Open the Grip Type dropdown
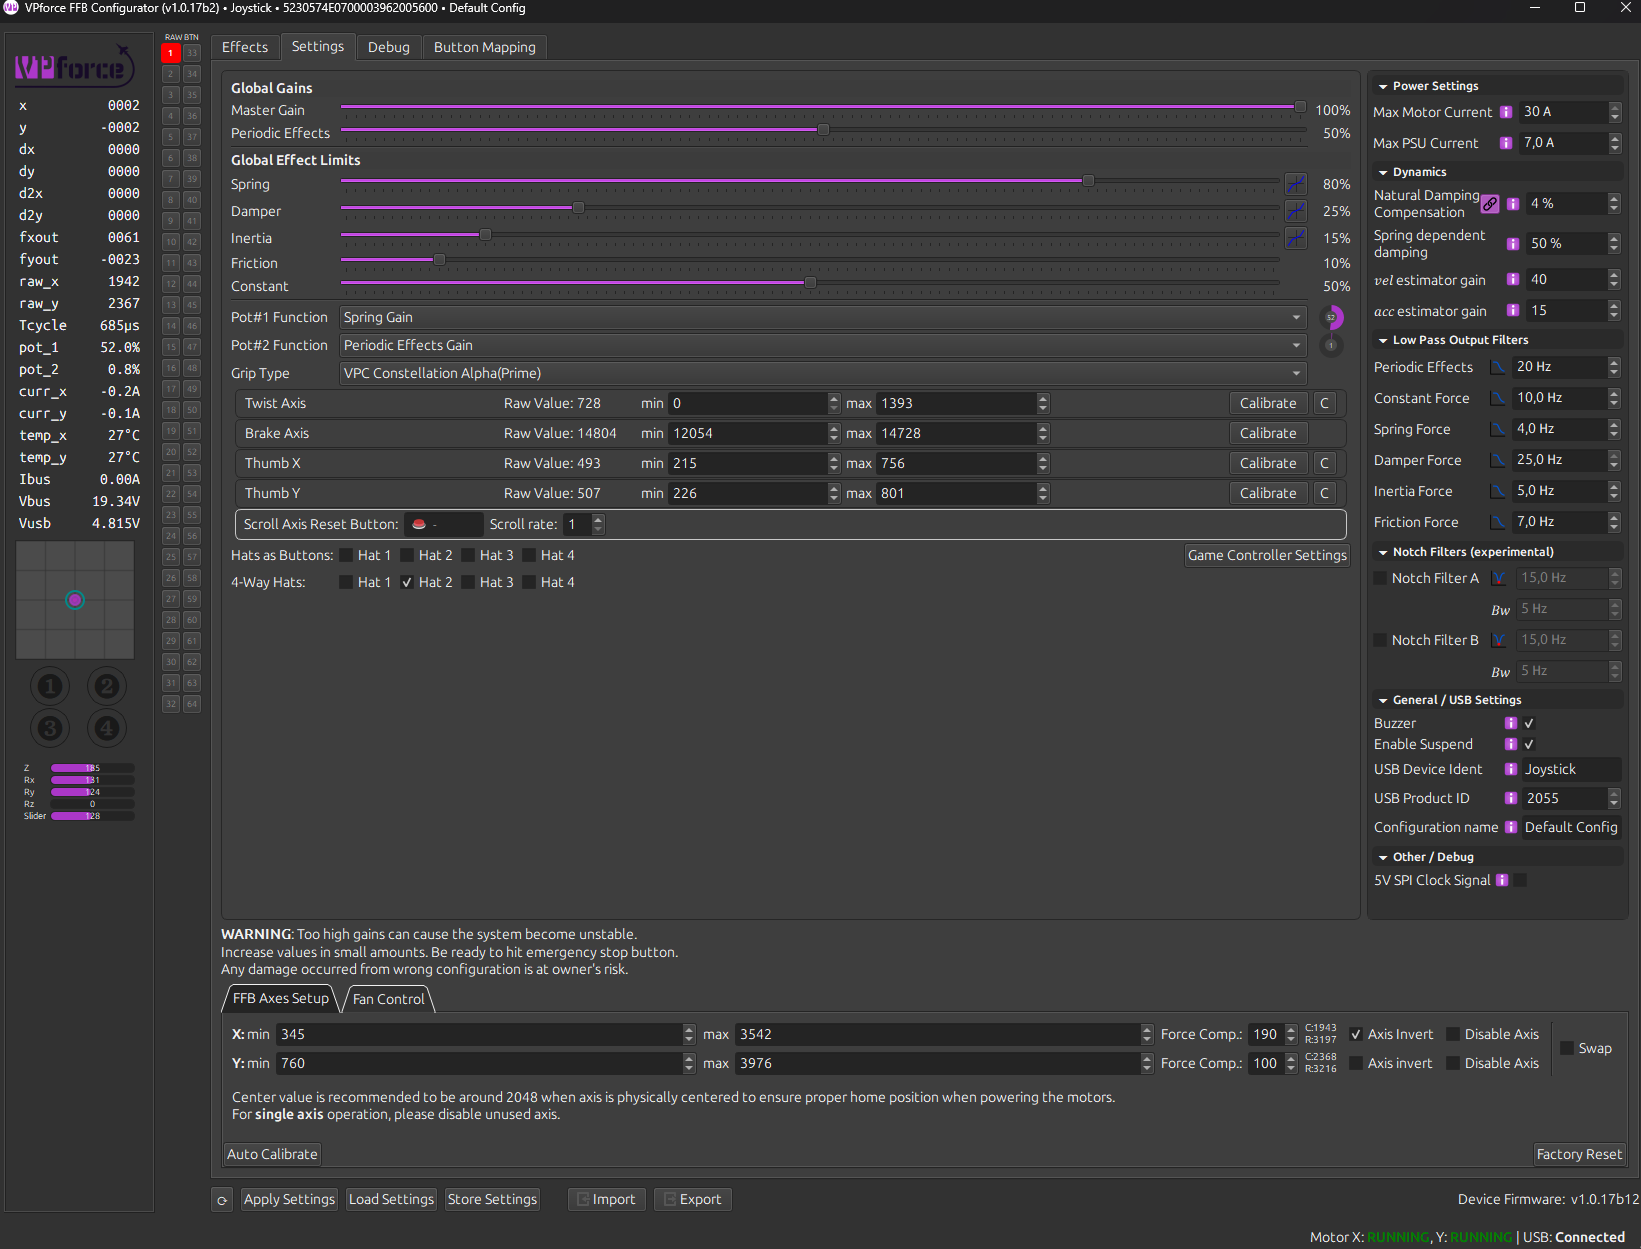Screen dimensions: 1641x1249 point(822,373)
